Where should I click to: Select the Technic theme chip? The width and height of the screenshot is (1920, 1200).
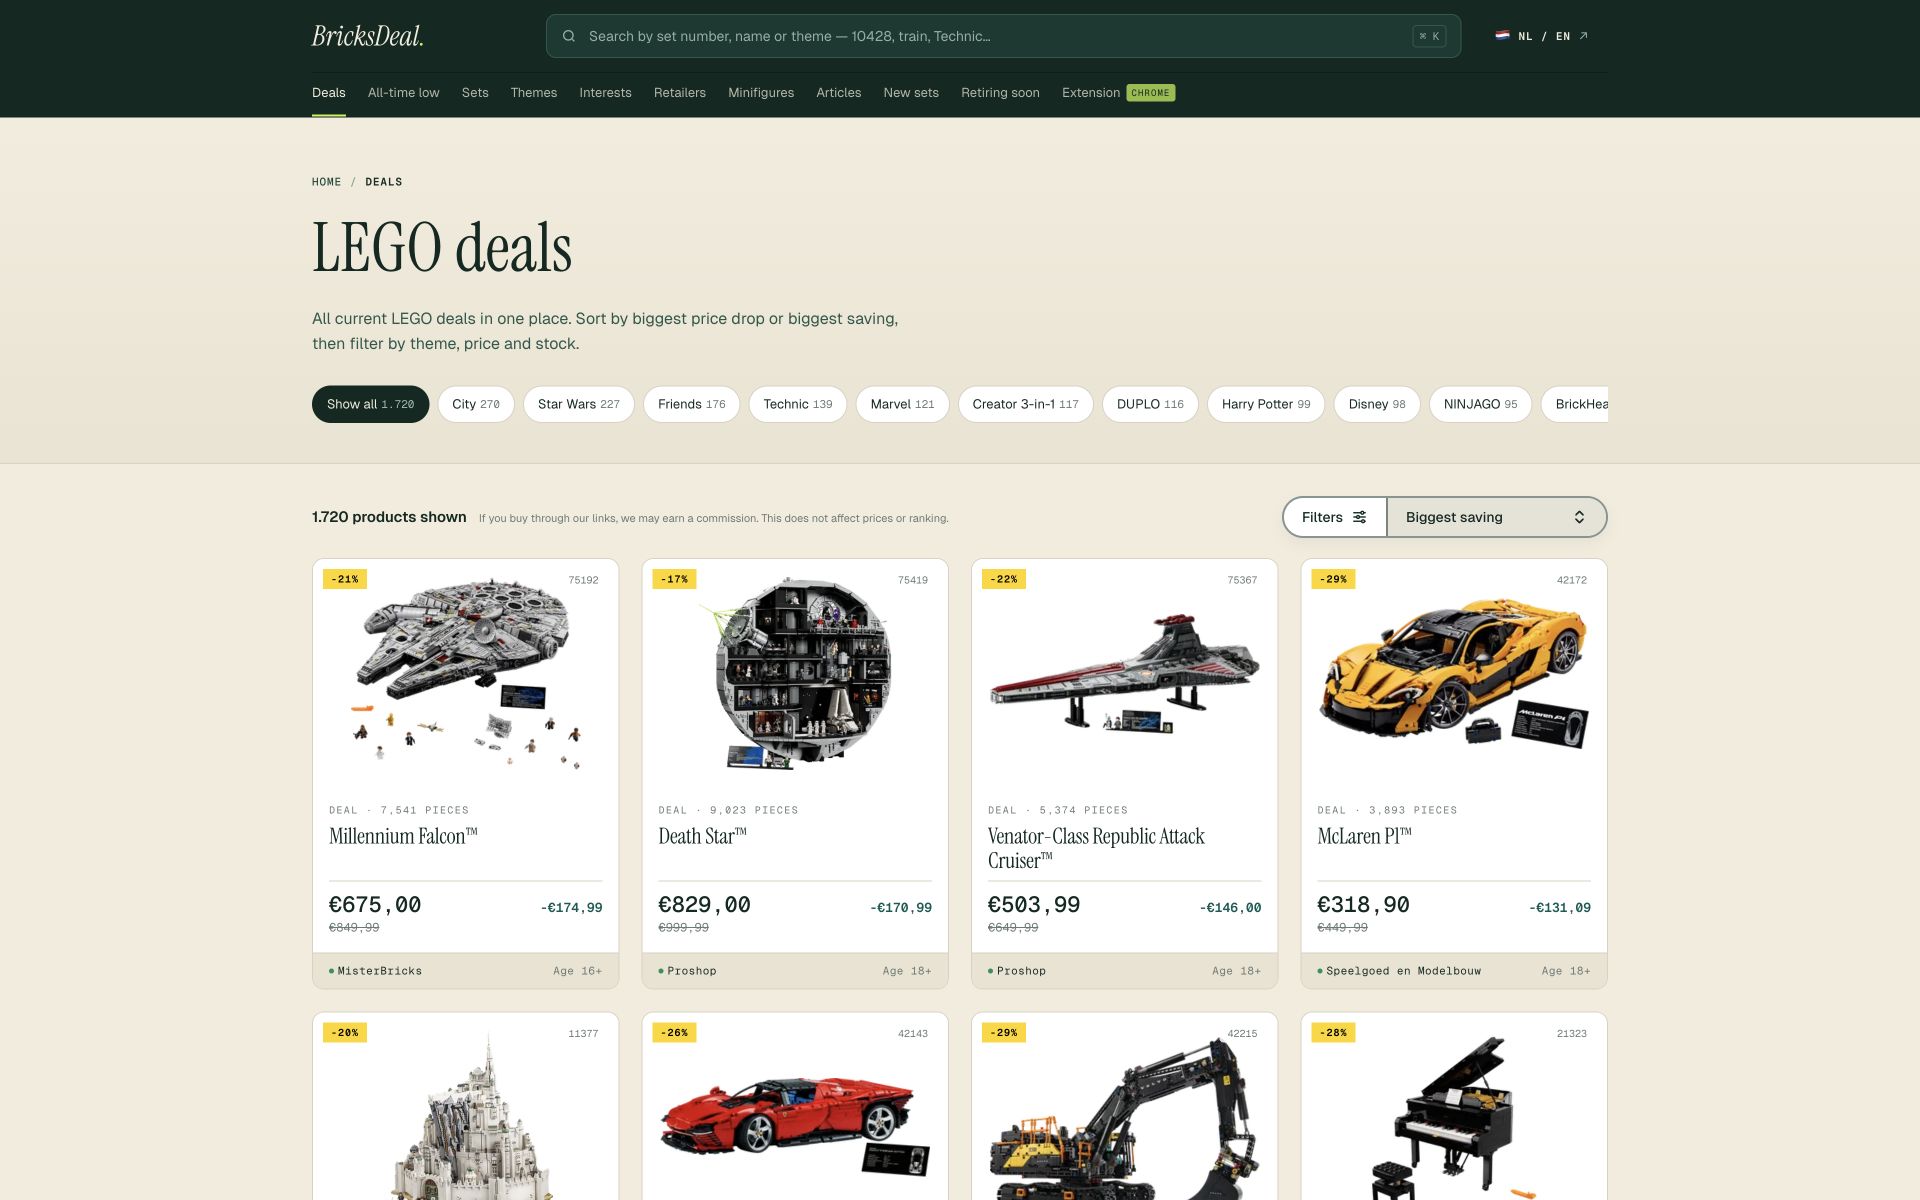pyautogui.click(x=797, y=404)
